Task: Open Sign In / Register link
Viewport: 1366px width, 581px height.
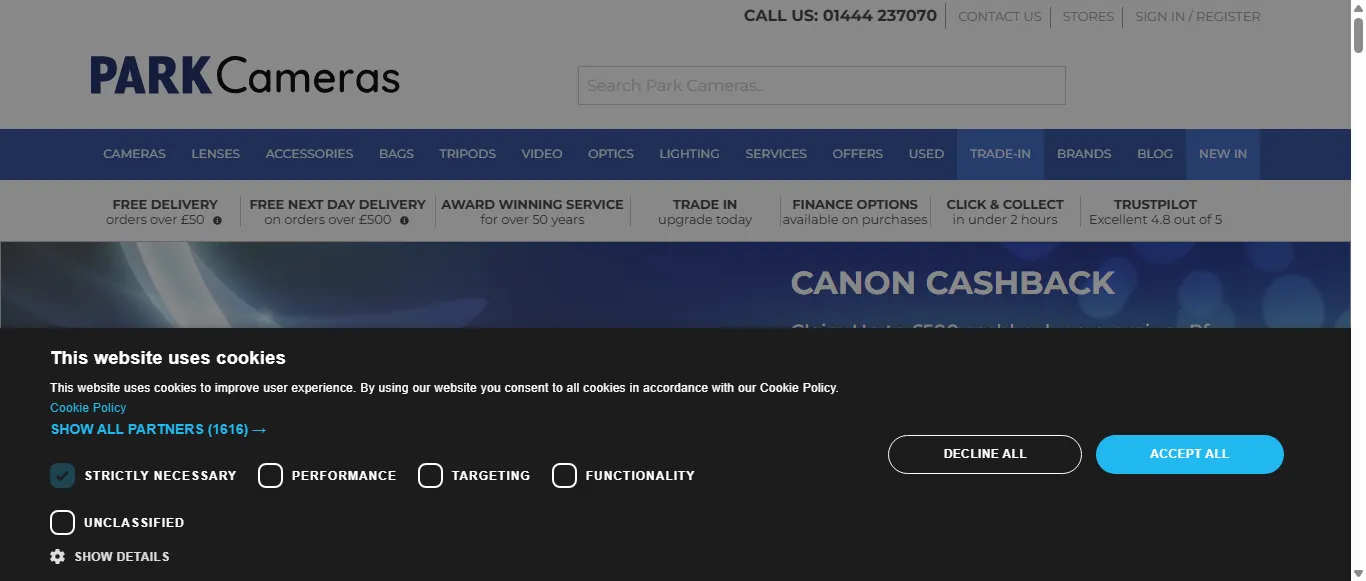Action: click(1197, 17)
